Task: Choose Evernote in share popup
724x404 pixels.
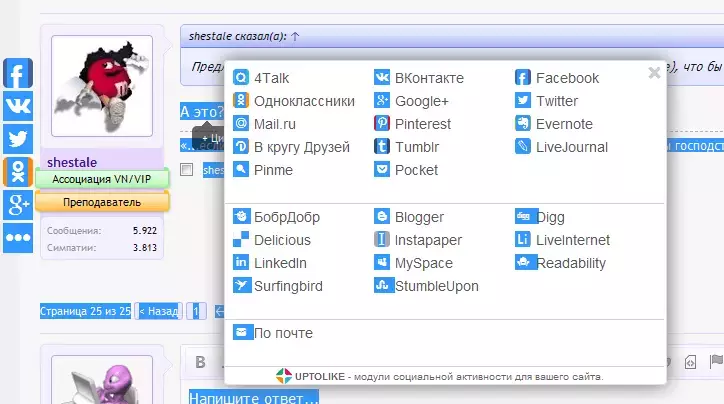Action: tap(554, 124)
